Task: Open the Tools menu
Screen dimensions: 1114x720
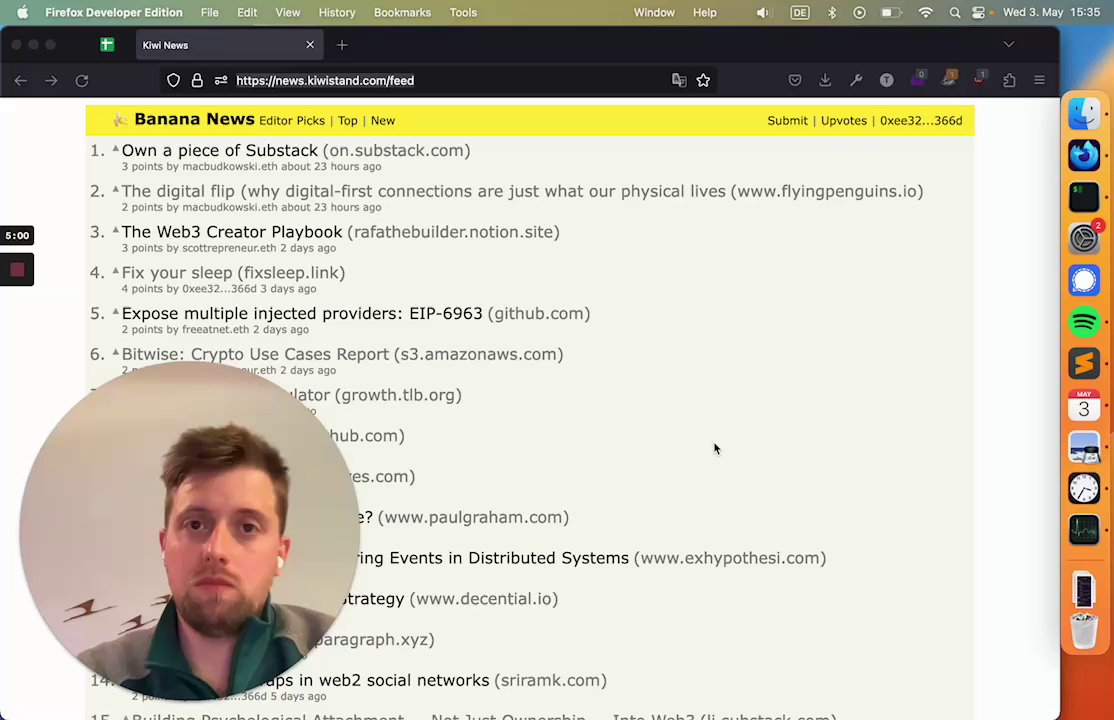Action: [x=463, y=13]
